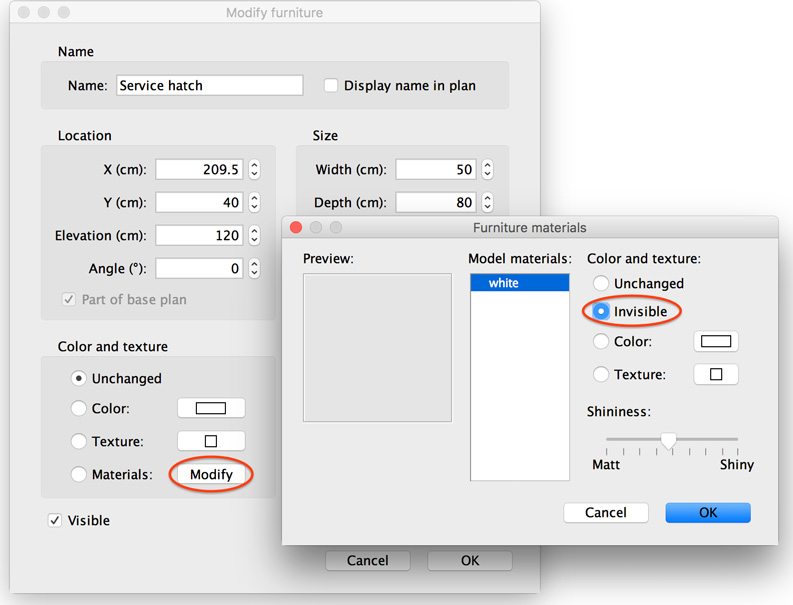This screenshot has width=793, height=605.
Task: Click the Width (cm) stepper arrows
Action: tap(487, 170)
